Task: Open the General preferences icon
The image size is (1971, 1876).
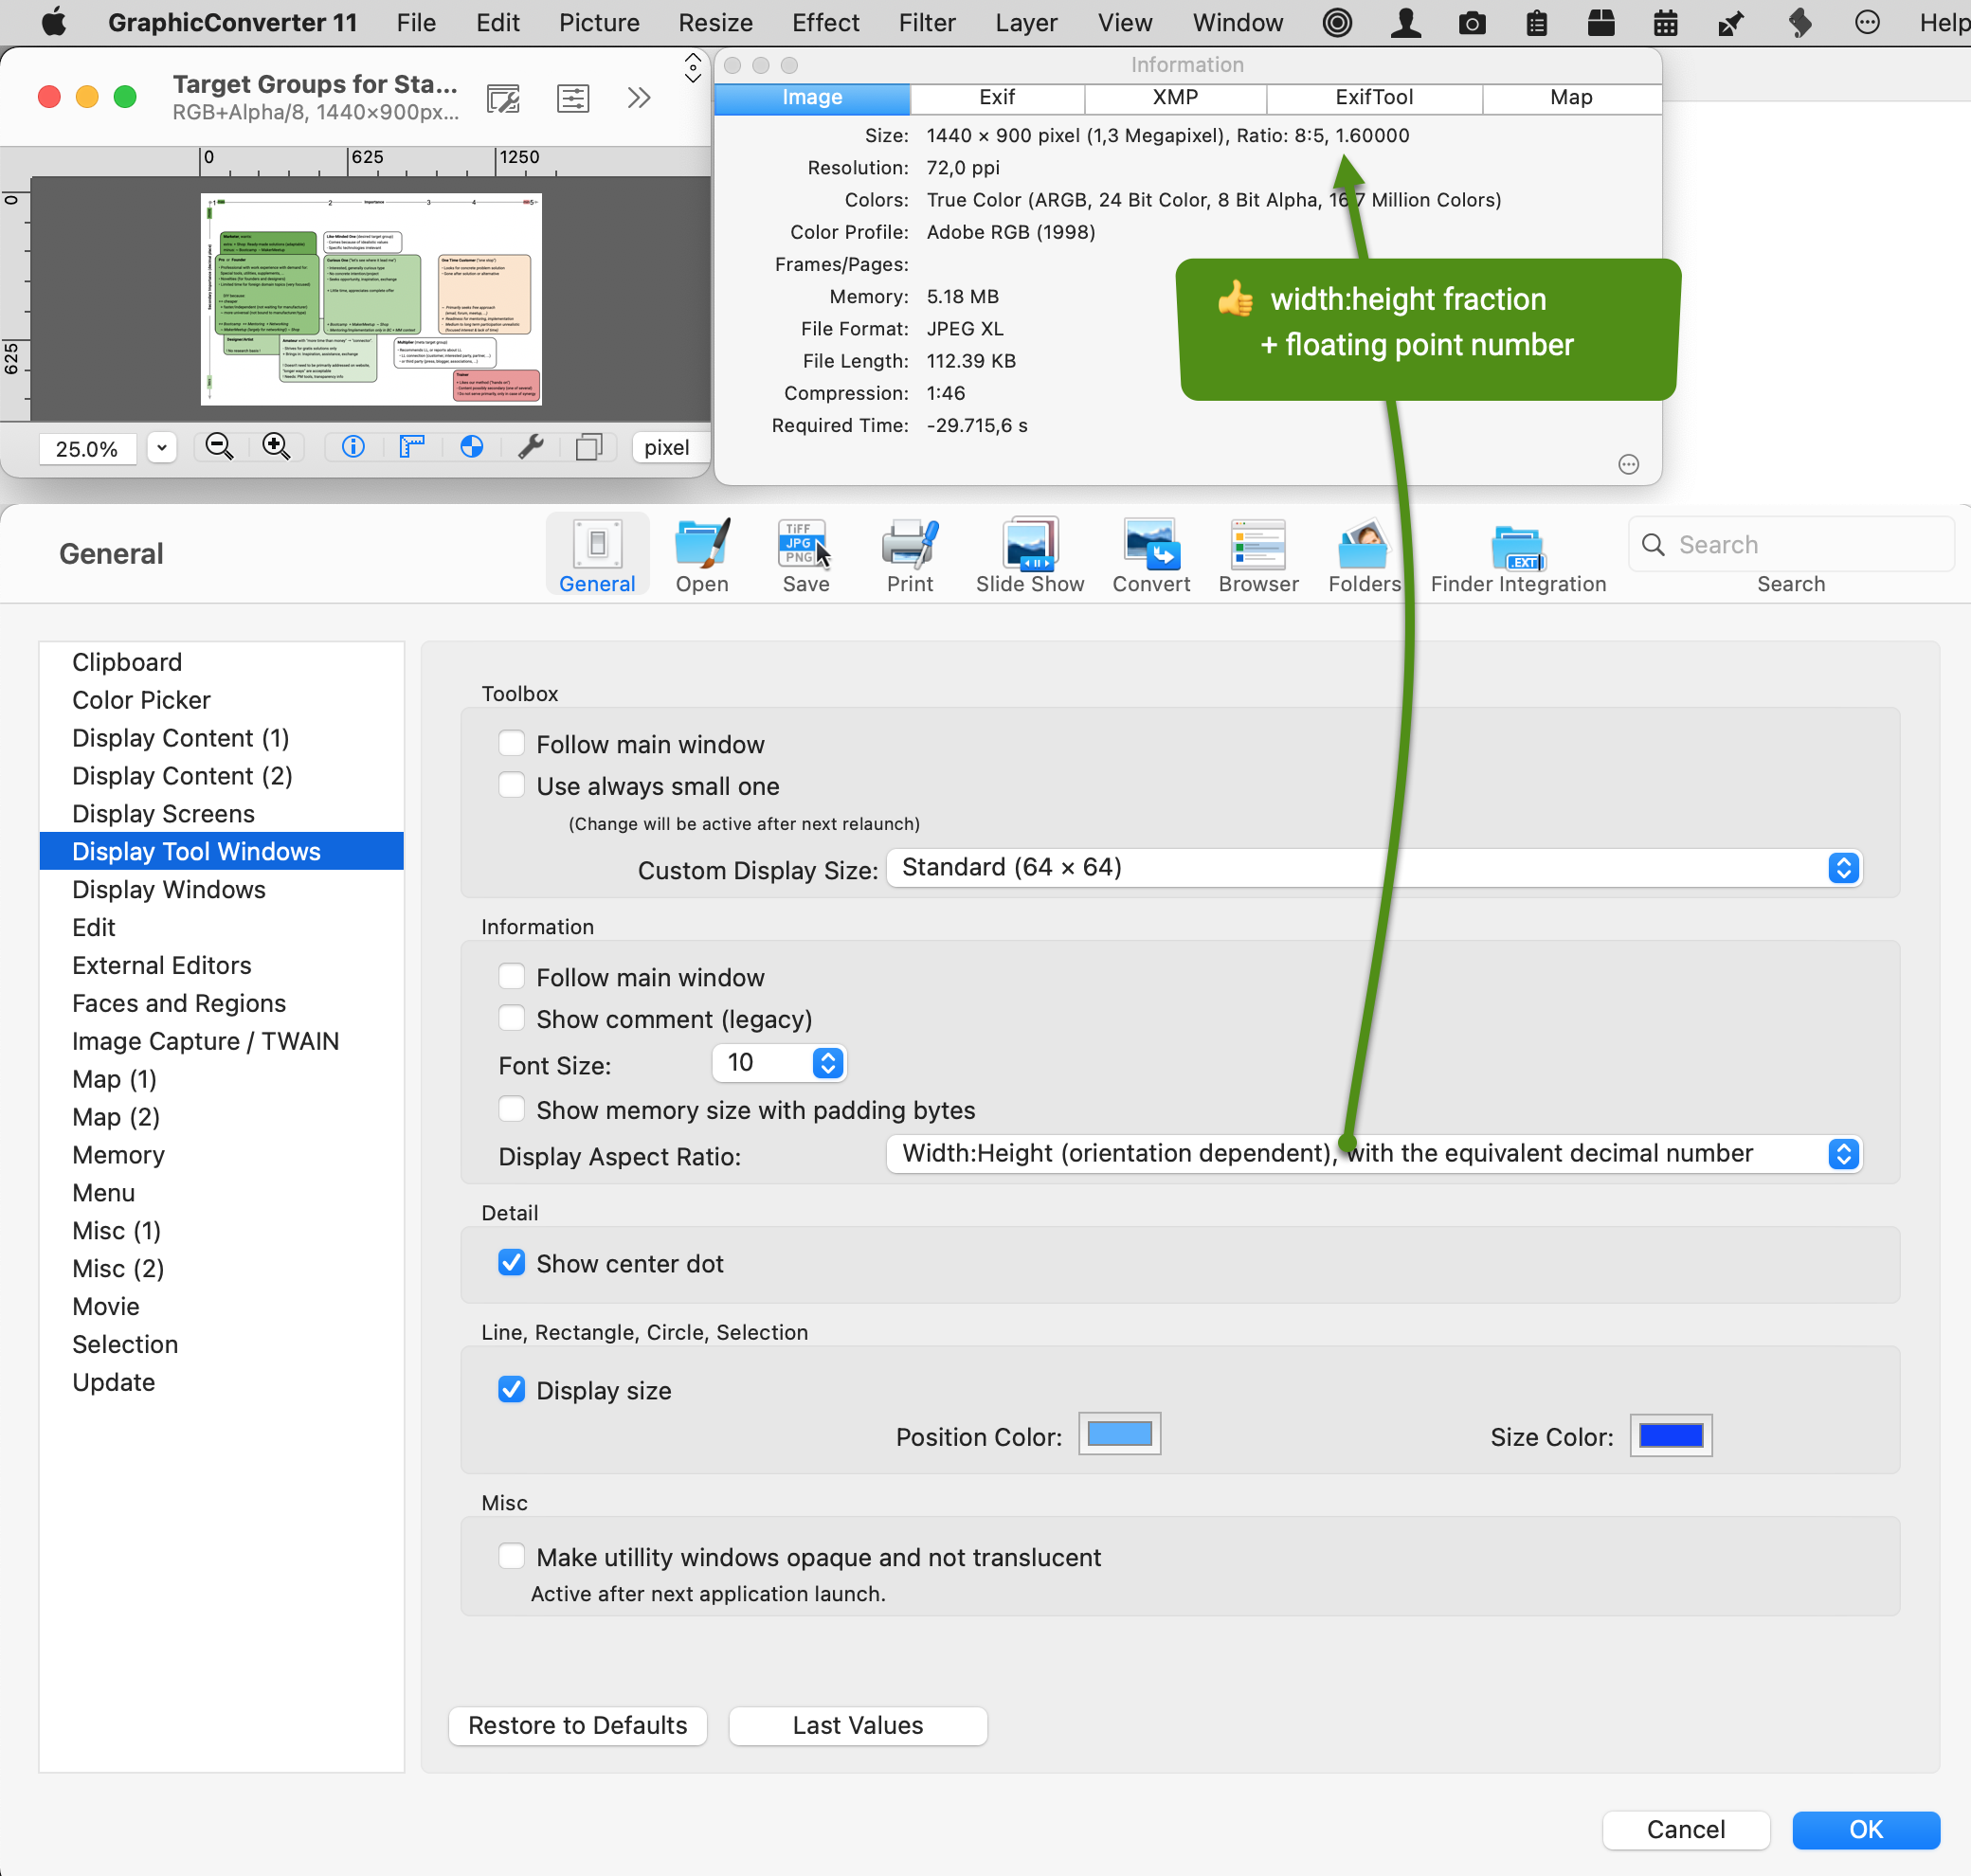Action: (597, 555)
